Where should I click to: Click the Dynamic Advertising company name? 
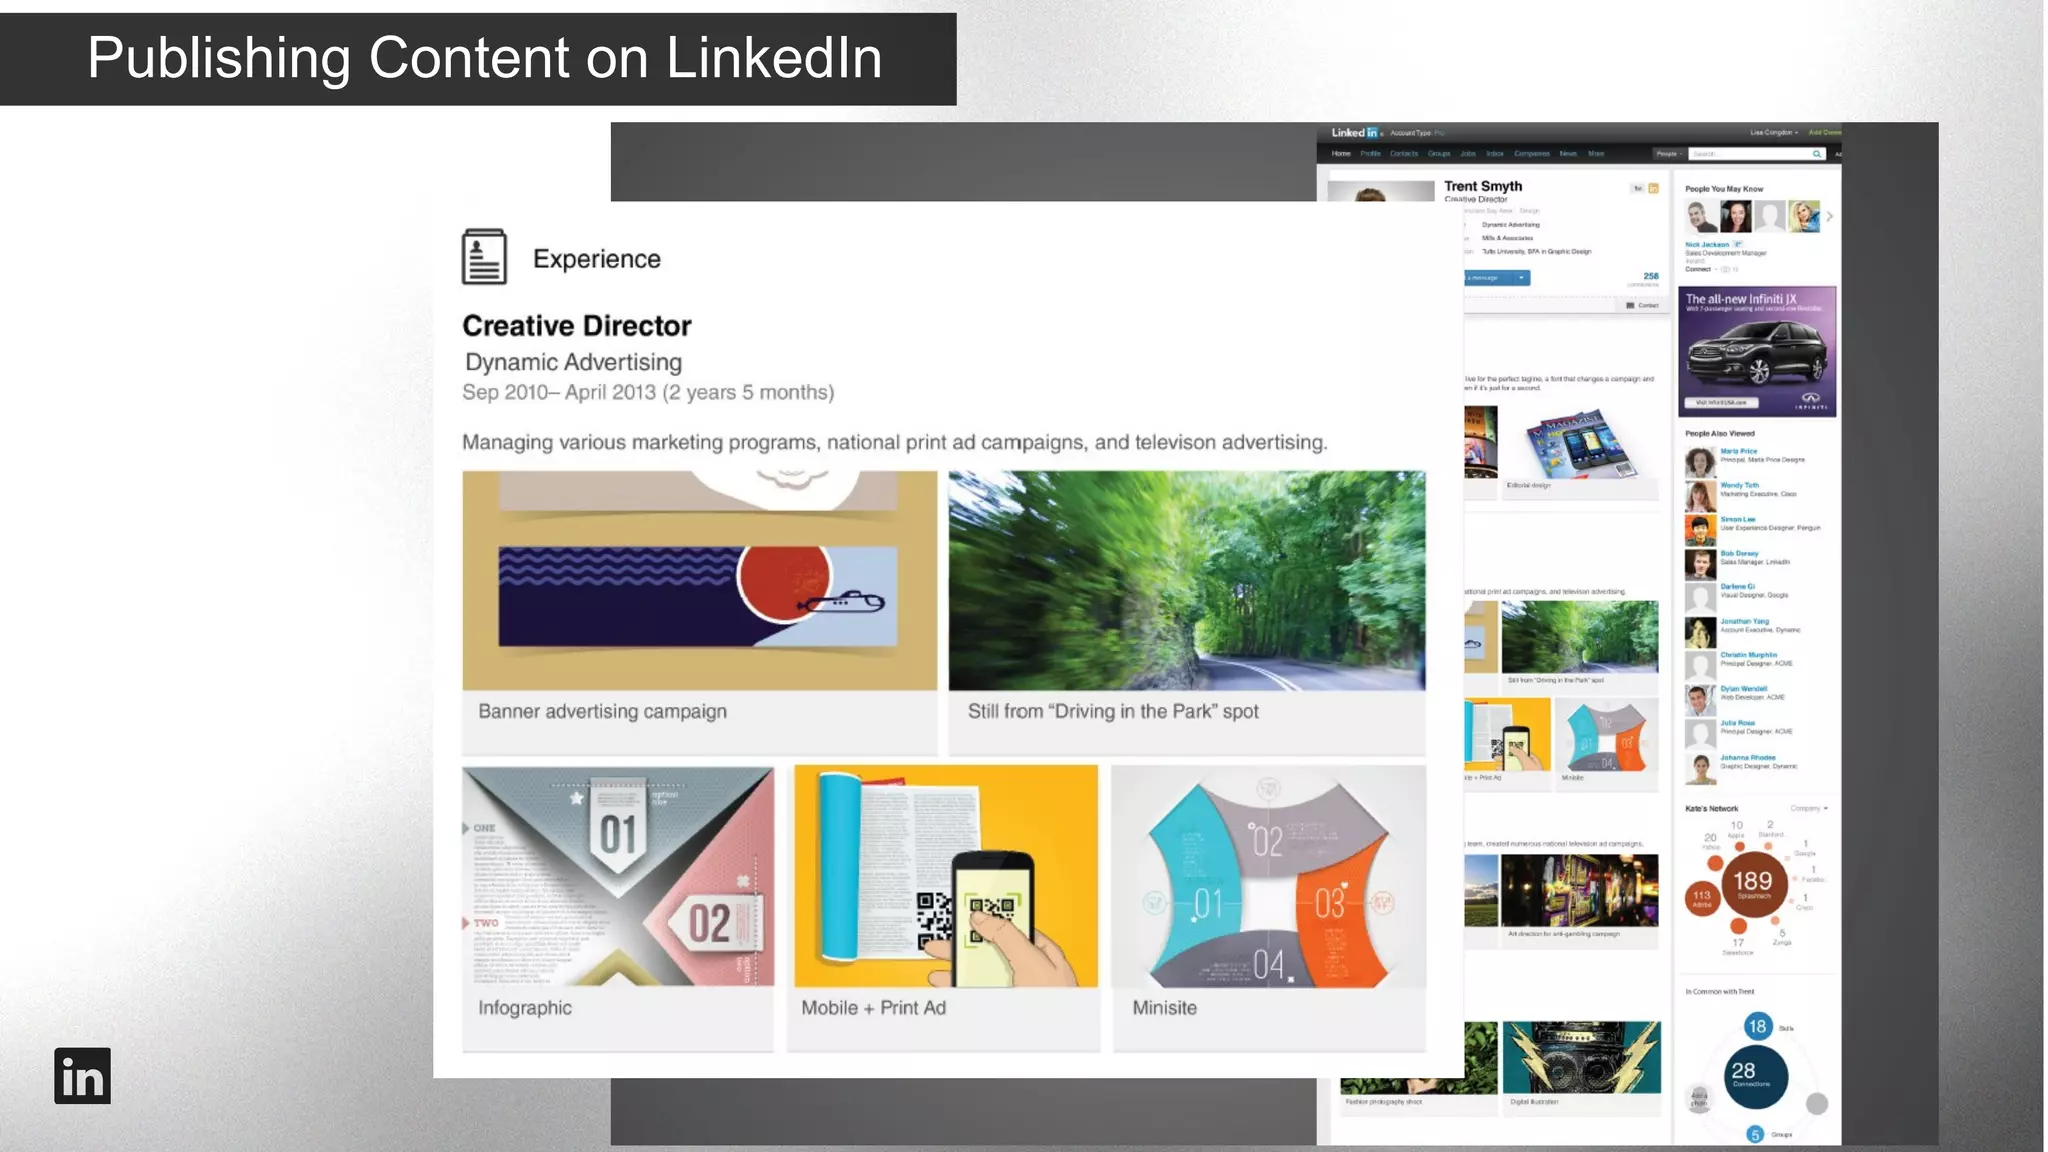click(x=573, y=362)
